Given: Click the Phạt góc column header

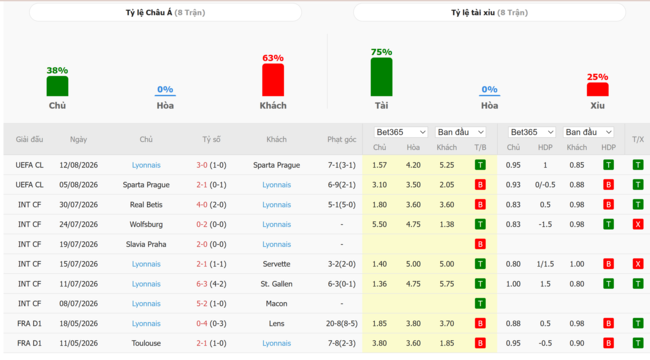Looking at the screenshot, I should coord(342,139).
